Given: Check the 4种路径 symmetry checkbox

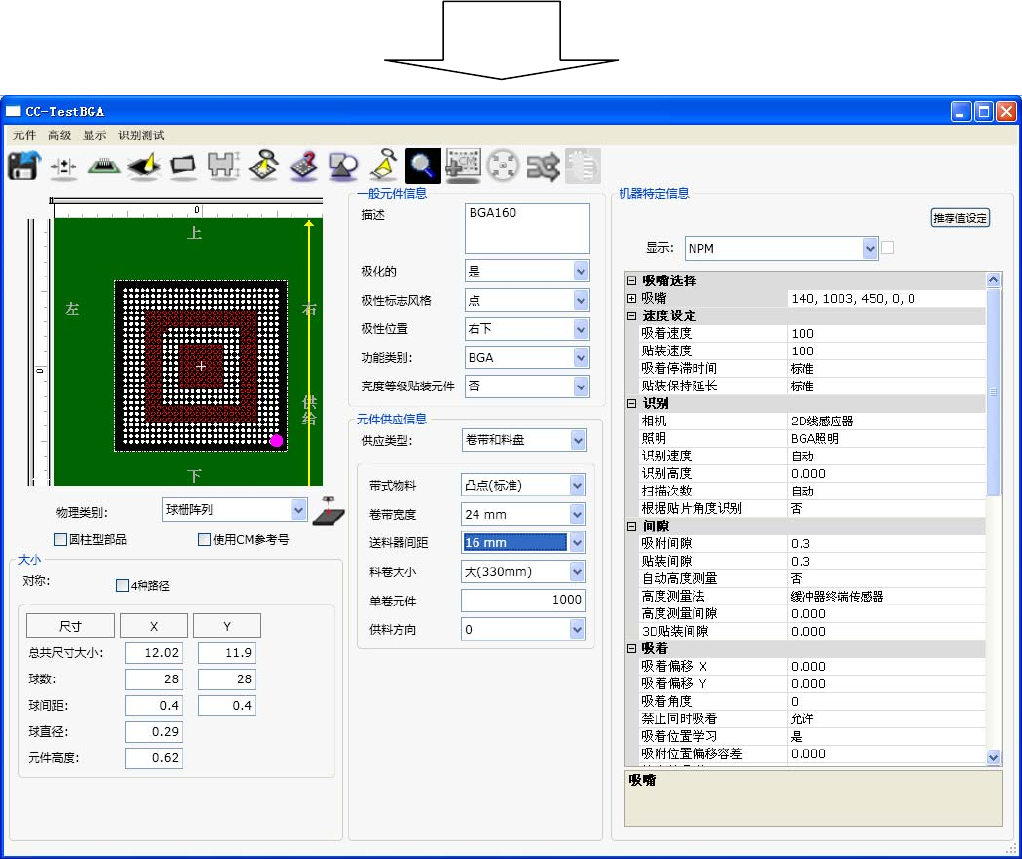Looking at the screenshot, I should [123, 585].
